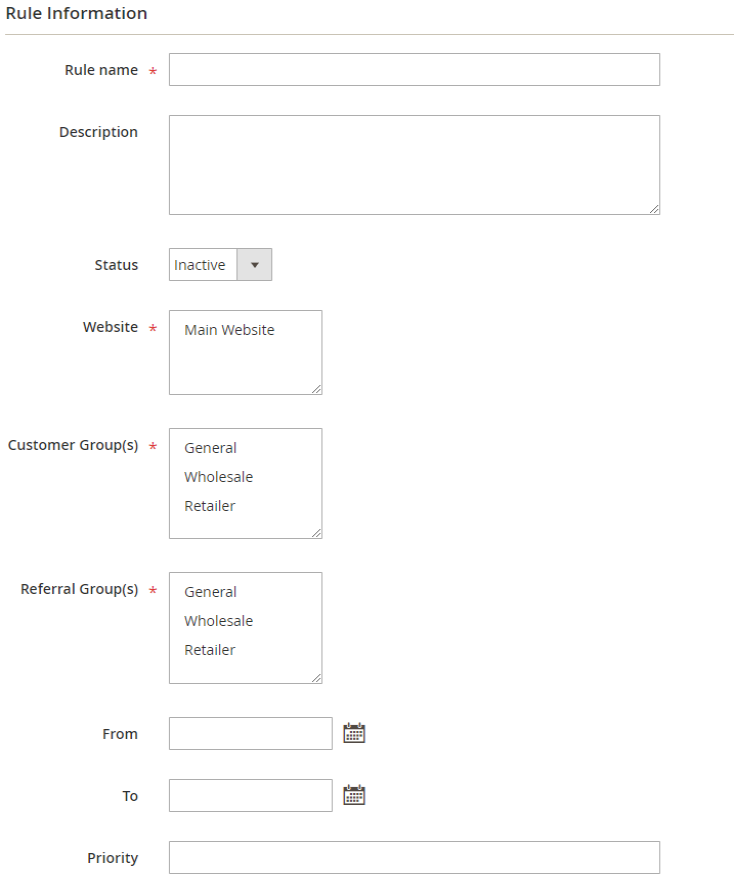Click the Rule name text field
This screenshot has height=889, width=734.
click(x=414, y=70)
